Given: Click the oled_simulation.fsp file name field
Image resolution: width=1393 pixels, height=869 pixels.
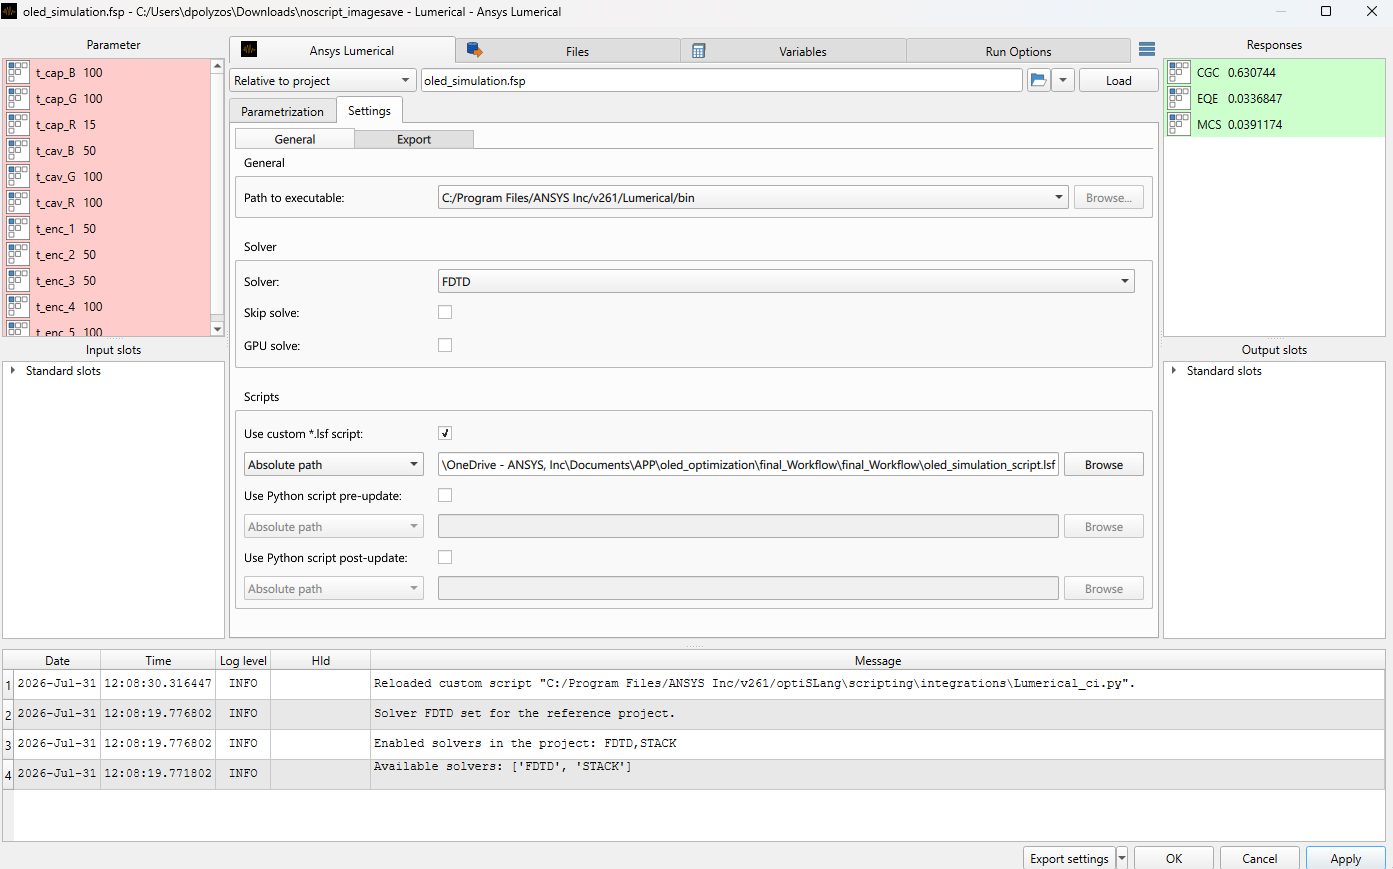Looking at the screenshot, I should [x=721, y=80].
